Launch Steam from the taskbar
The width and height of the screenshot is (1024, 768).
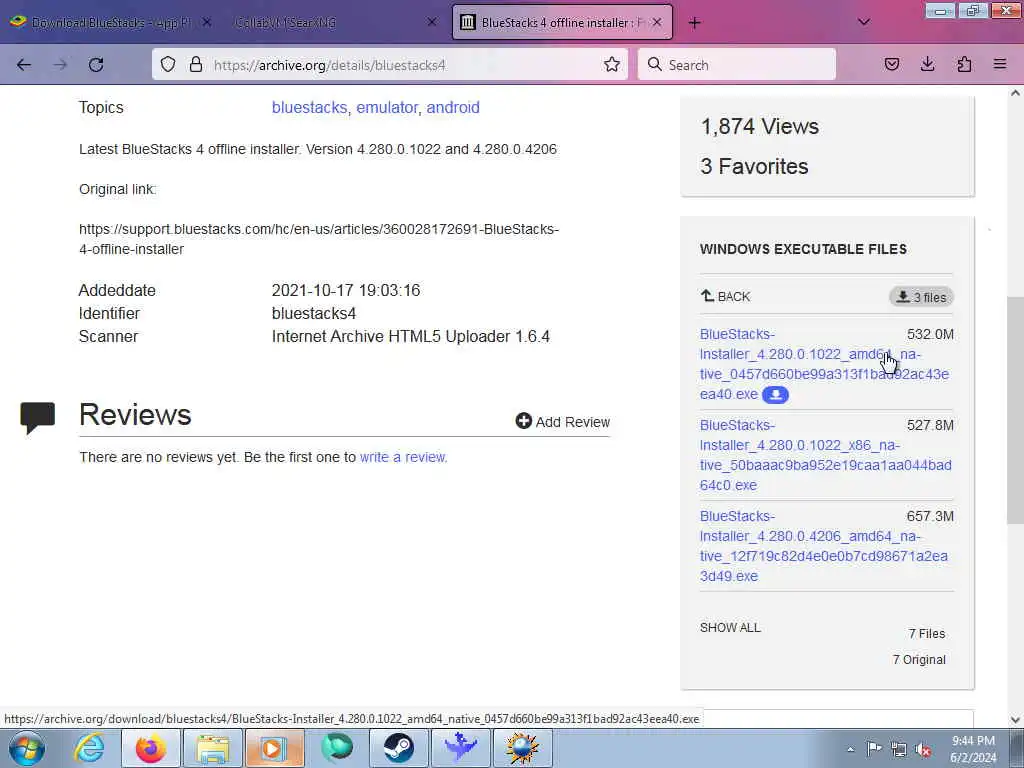(x=398, y=748)
